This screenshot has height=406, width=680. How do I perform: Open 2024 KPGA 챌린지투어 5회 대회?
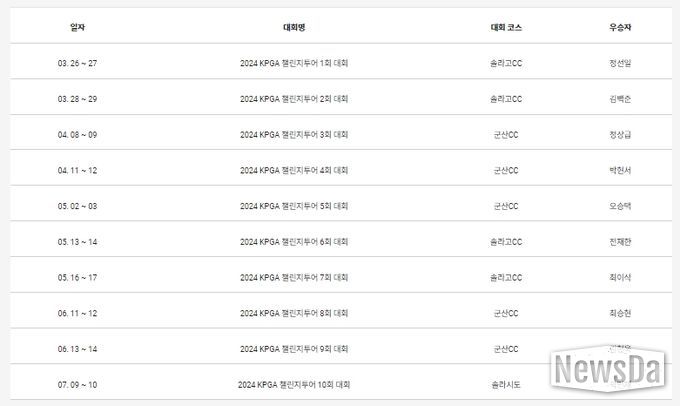pos(294,206)
